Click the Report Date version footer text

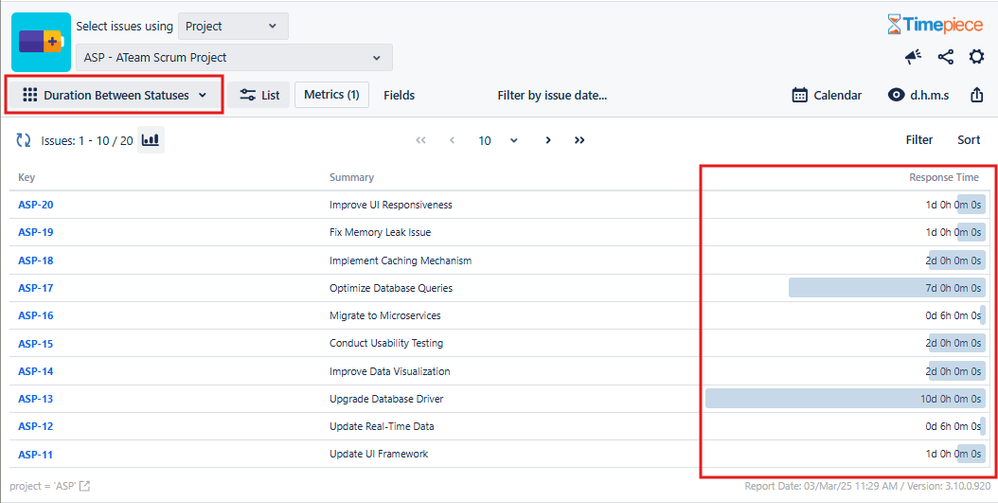pos(868,486)
